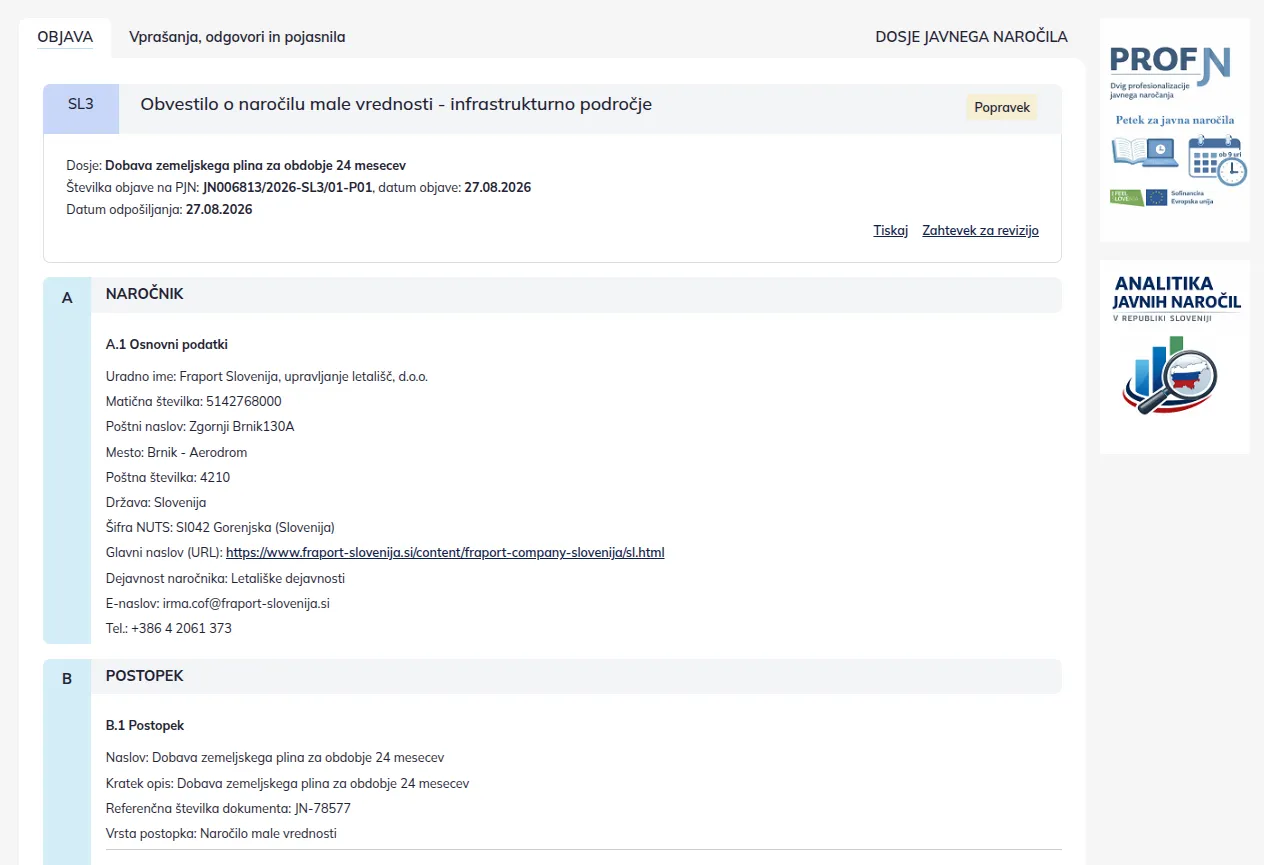Screen dimensions: 1264x865
Task: Select the Uradno ime Fraport Slovenija line
Action: click(x=267, y=376)
